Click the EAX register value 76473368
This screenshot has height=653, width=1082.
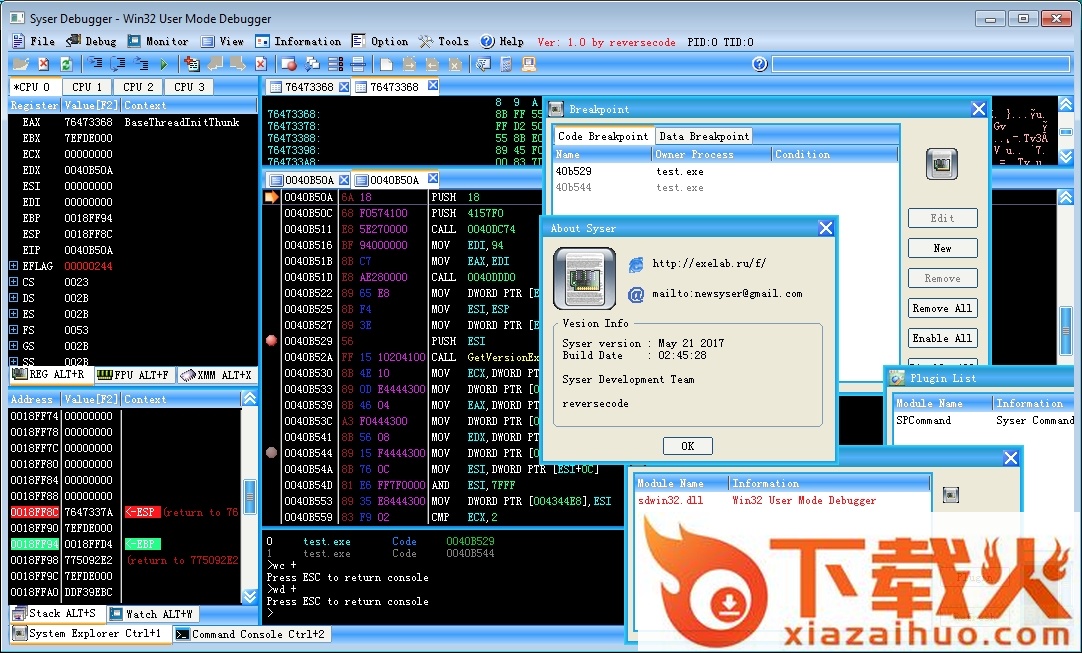88,122
